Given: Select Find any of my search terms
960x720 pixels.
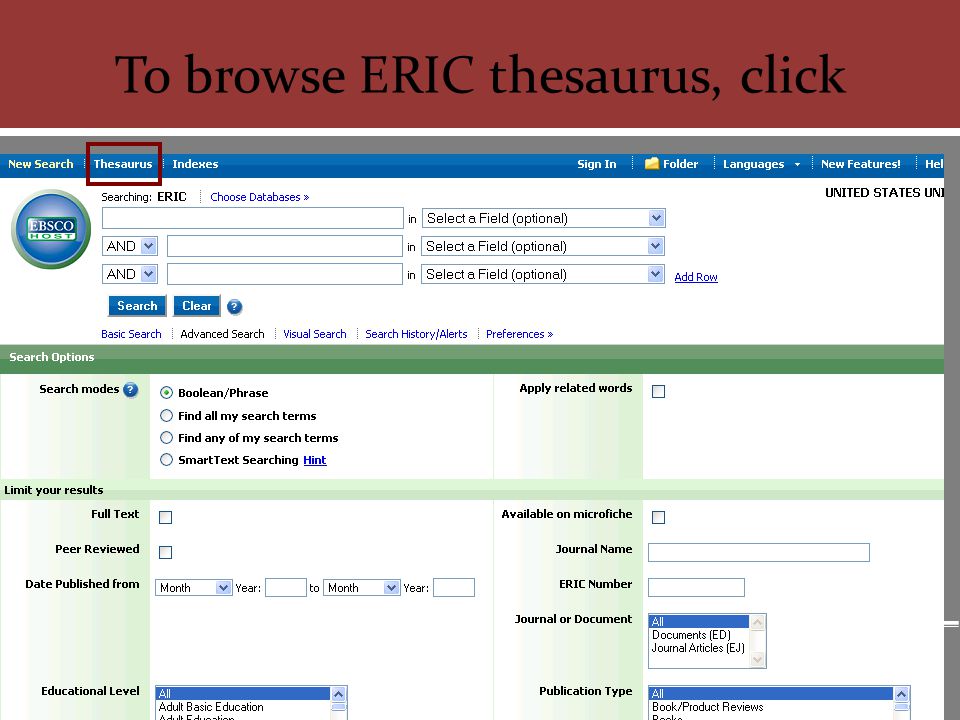Looking at the screenshot, I should click(166, 438).
